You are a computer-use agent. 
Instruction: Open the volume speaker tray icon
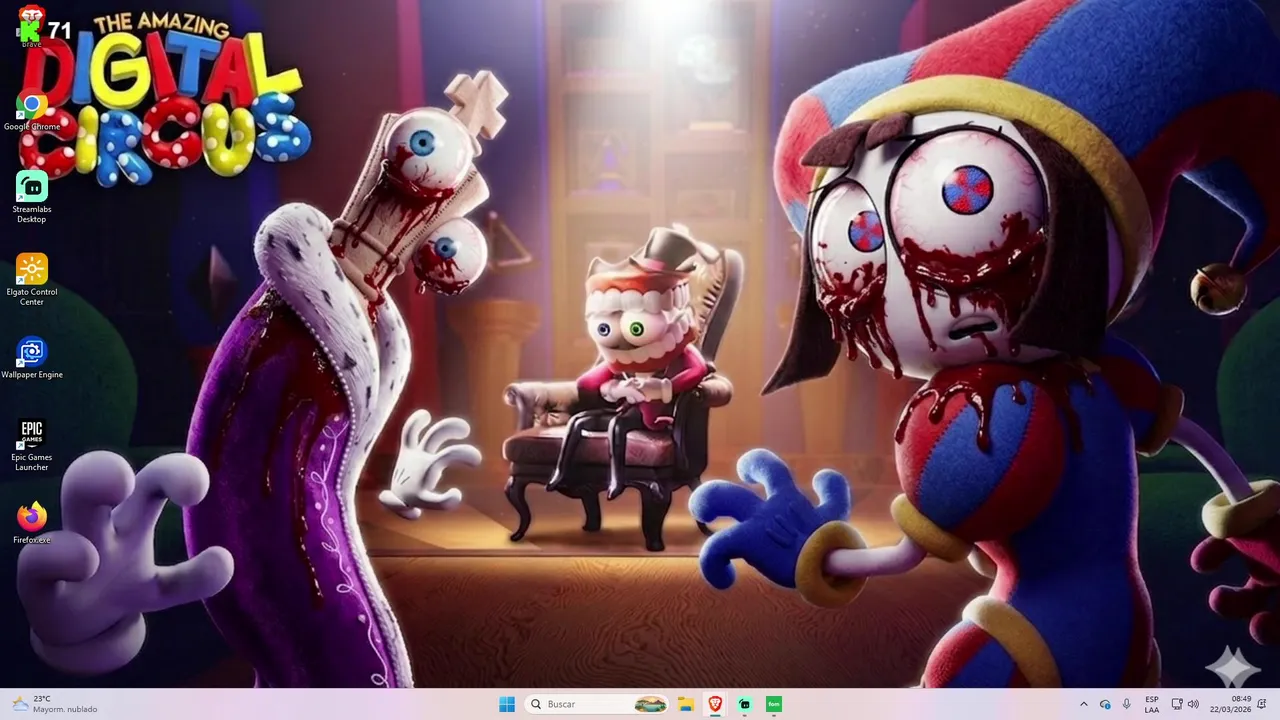pos(1193,704)
